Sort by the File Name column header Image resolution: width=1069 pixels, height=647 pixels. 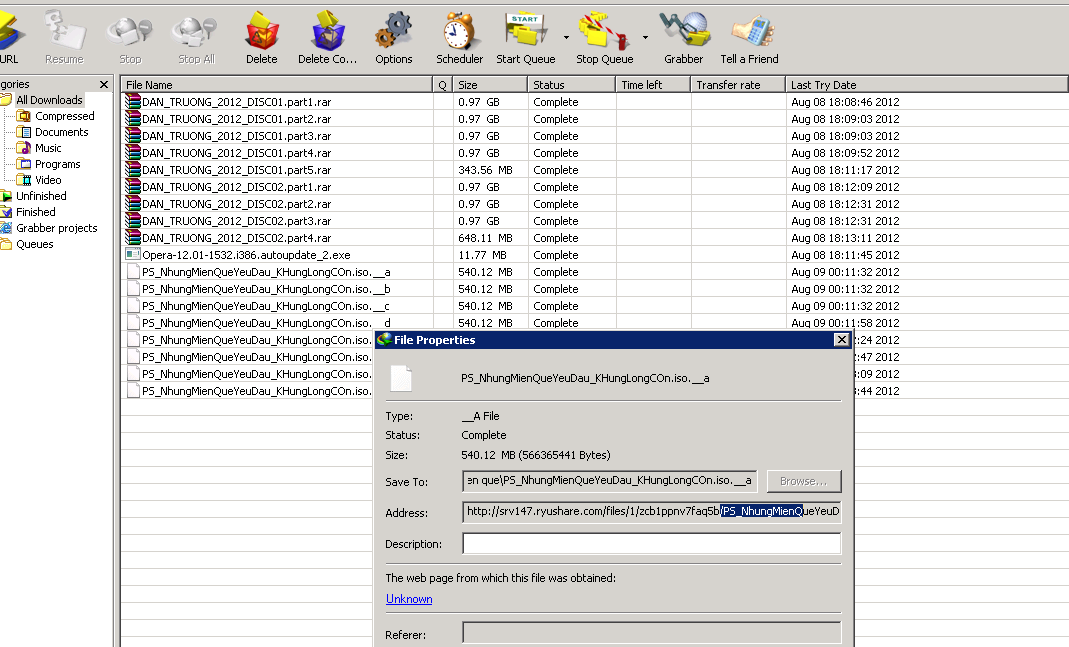coord(277,85)
